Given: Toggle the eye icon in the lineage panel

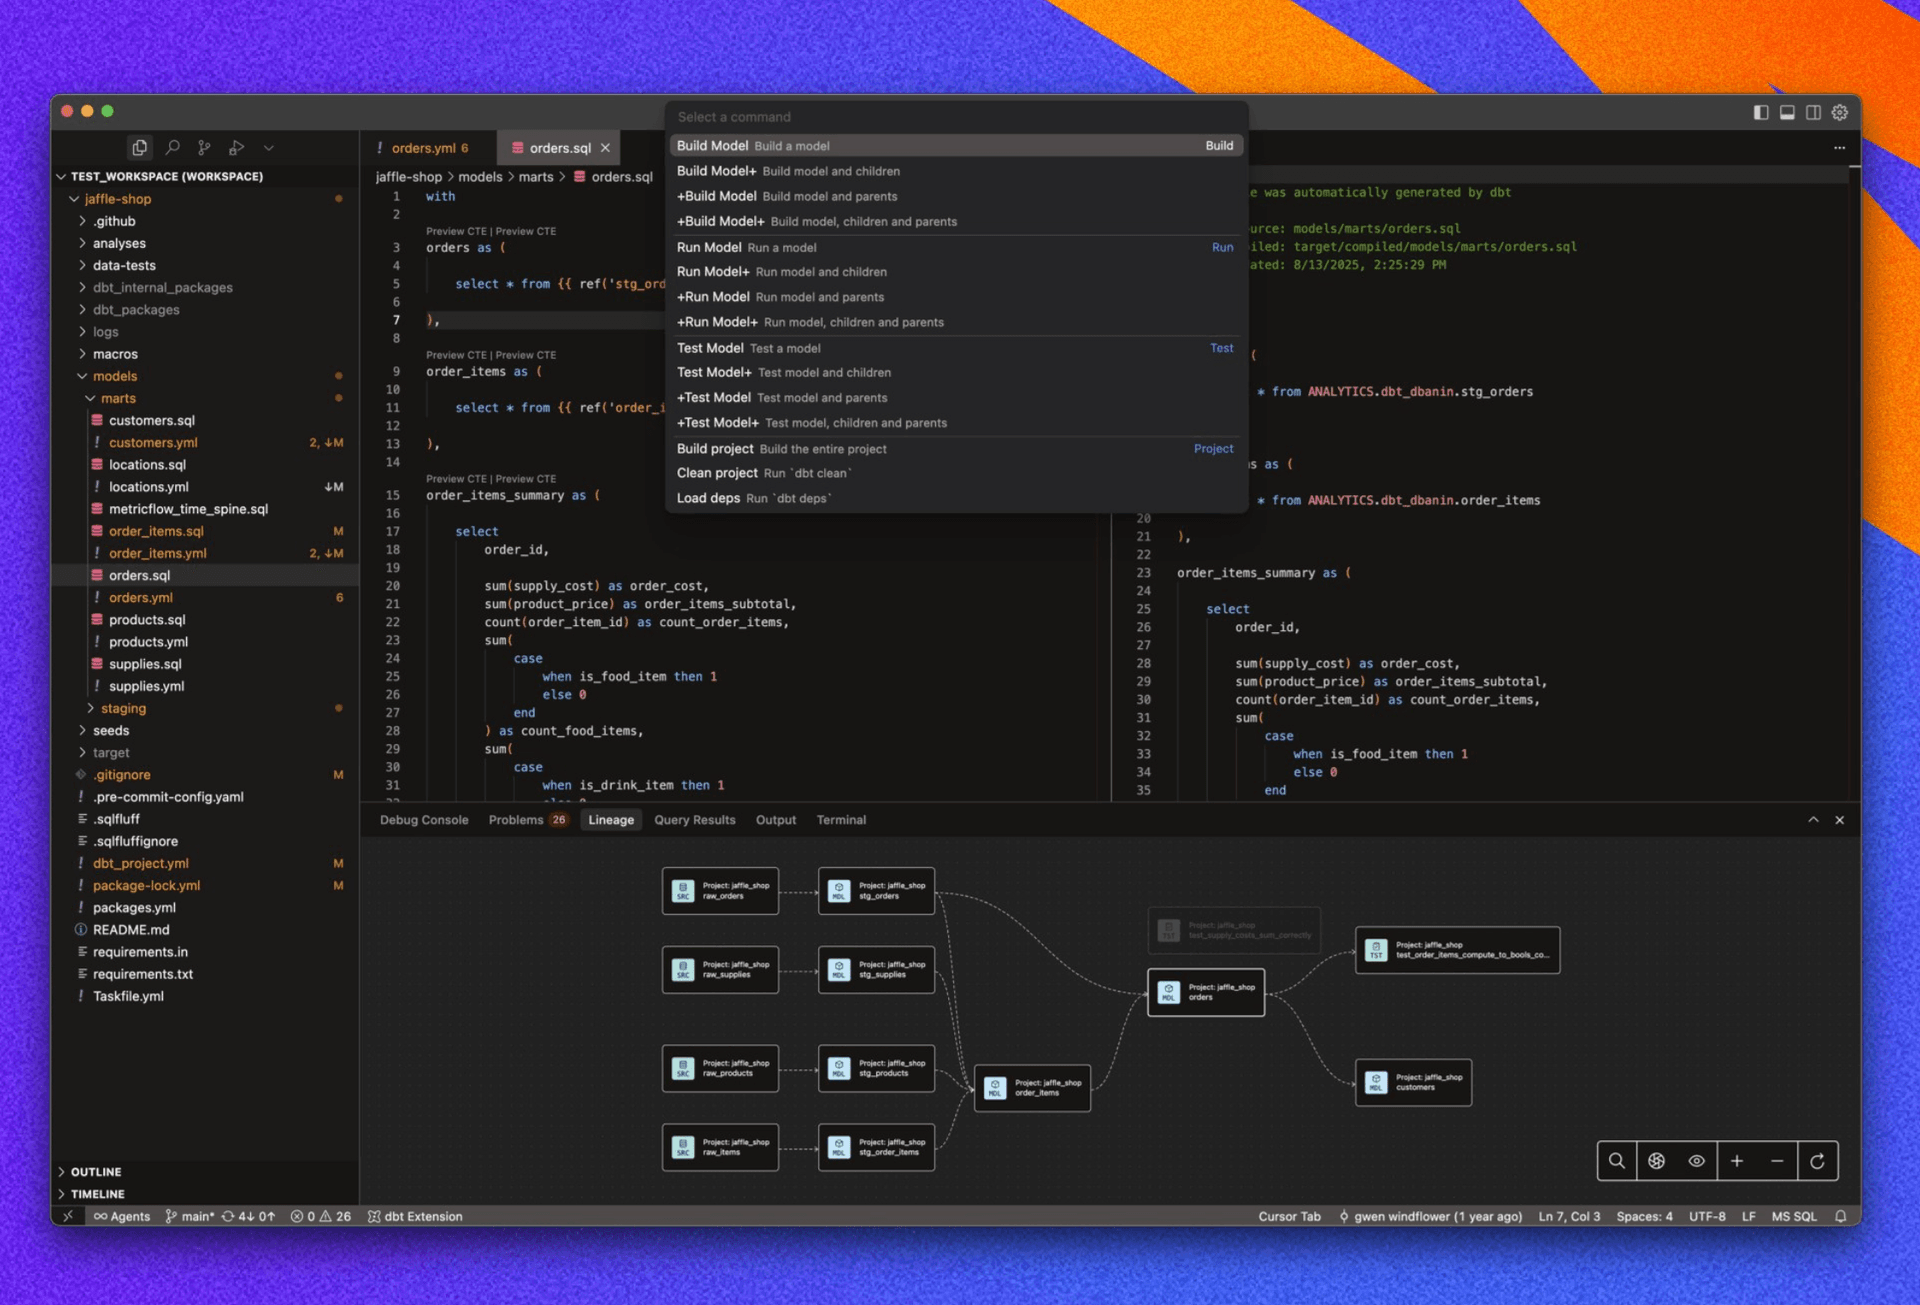Looking at the screenshot, I should (x=1696, y=1160).
